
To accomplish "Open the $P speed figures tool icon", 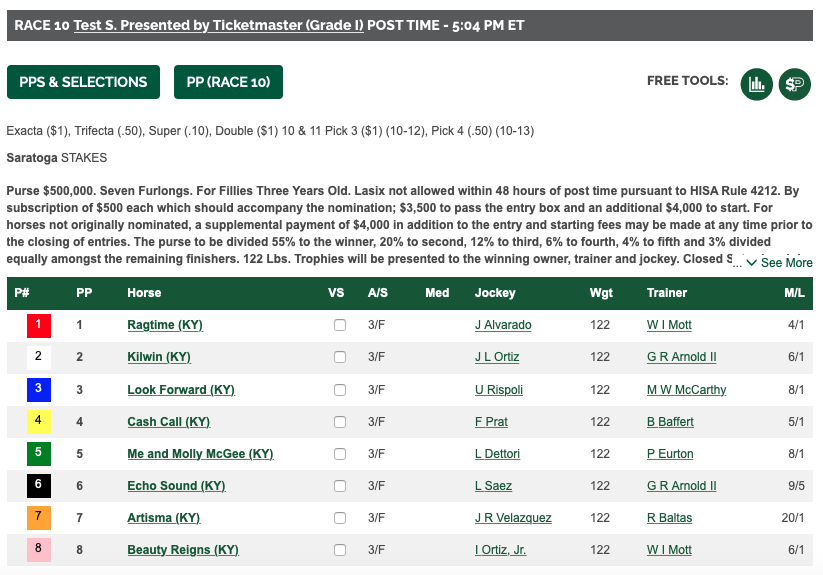I will click(795, 84).
